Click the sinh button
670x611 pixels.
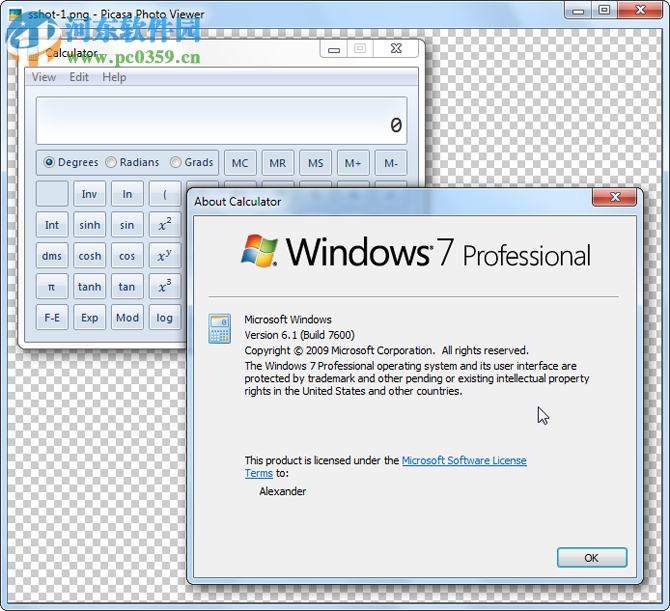89,225
